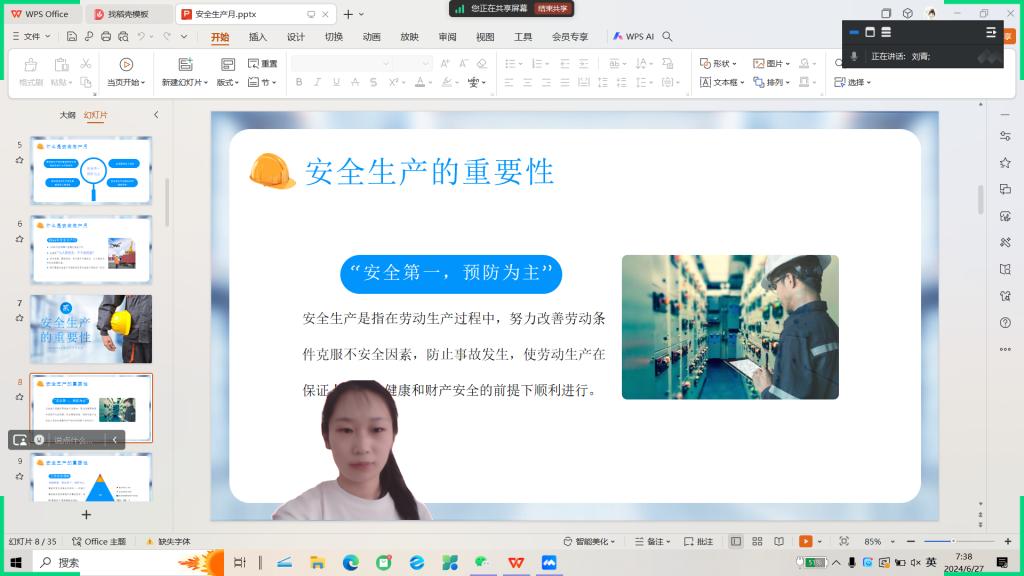
Task: Click the save icon in quick access toolbar
Action: [72, 36]
